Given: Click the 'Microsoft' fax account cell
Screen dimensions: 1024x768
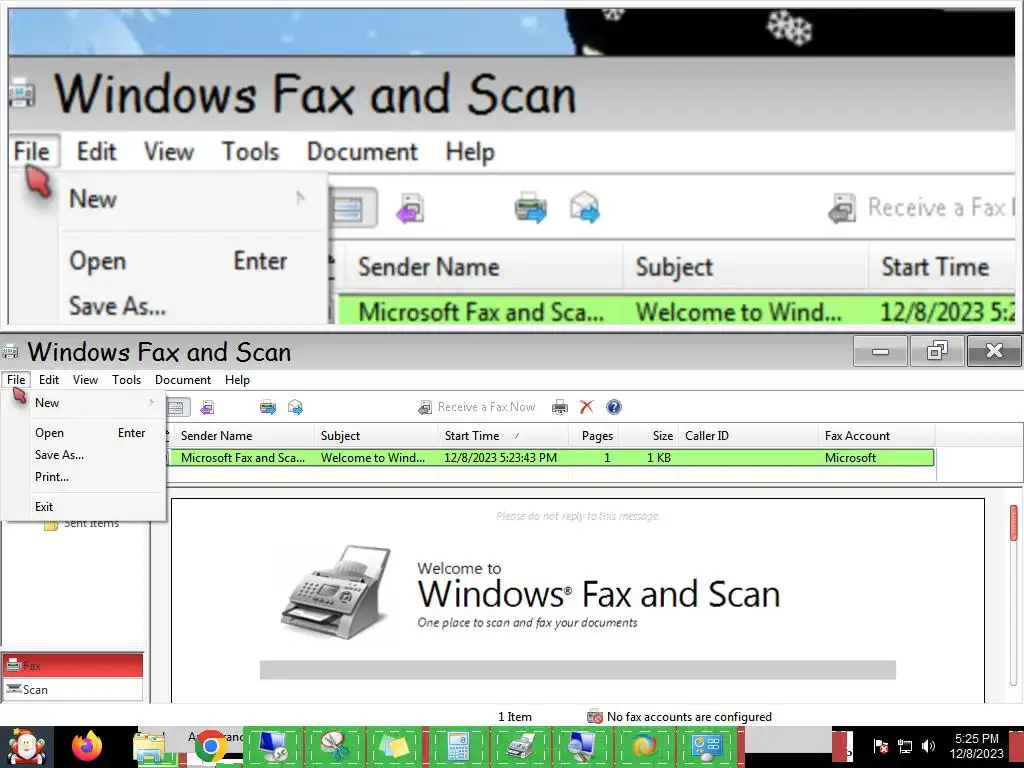Looking at the screenshot, I should pos(850,458).
